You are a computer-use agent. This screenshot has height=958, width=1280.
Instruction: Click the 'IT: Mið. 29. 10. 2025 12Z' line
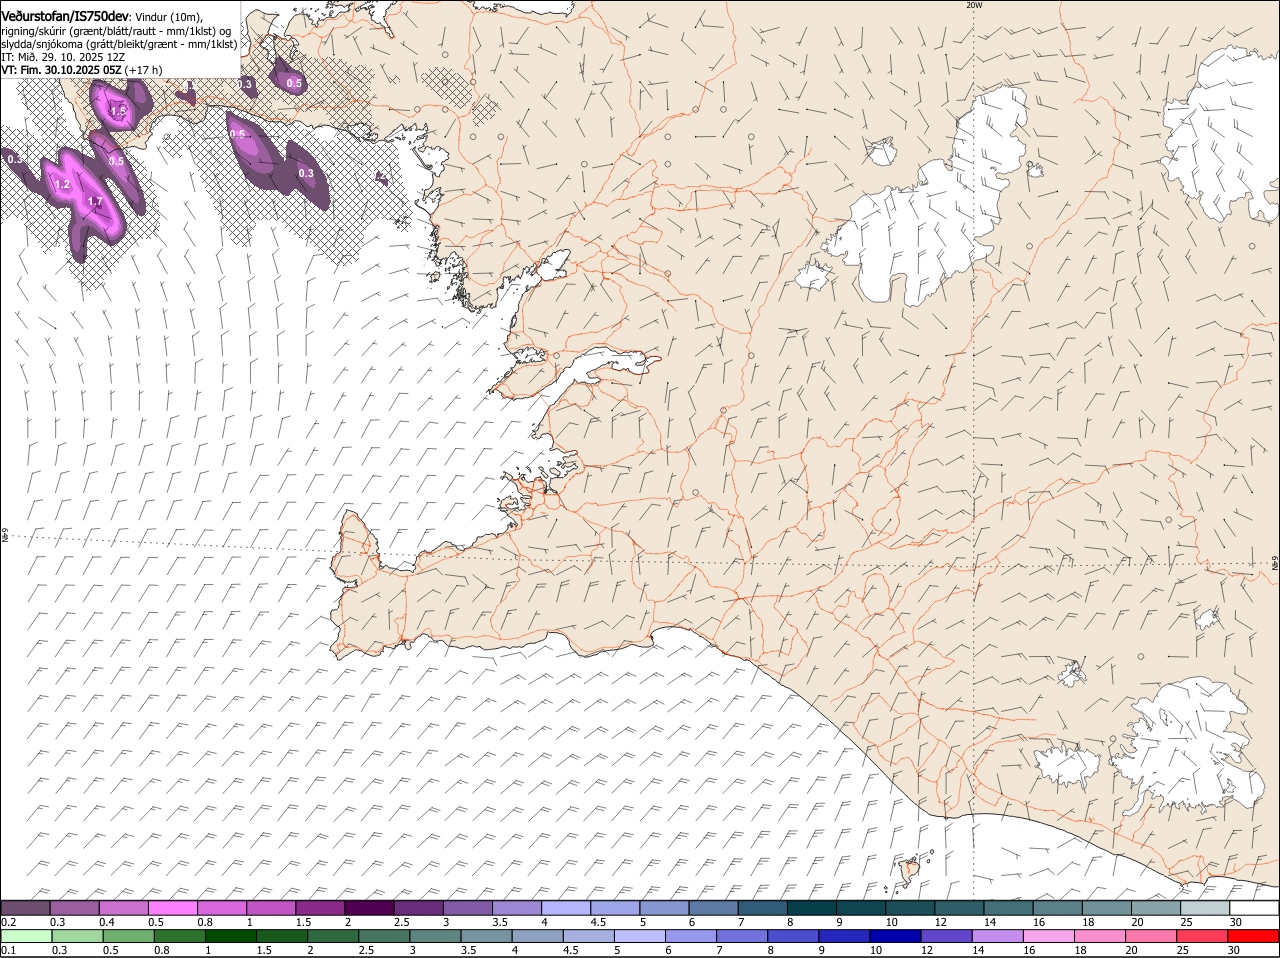[x=62, y=57]
